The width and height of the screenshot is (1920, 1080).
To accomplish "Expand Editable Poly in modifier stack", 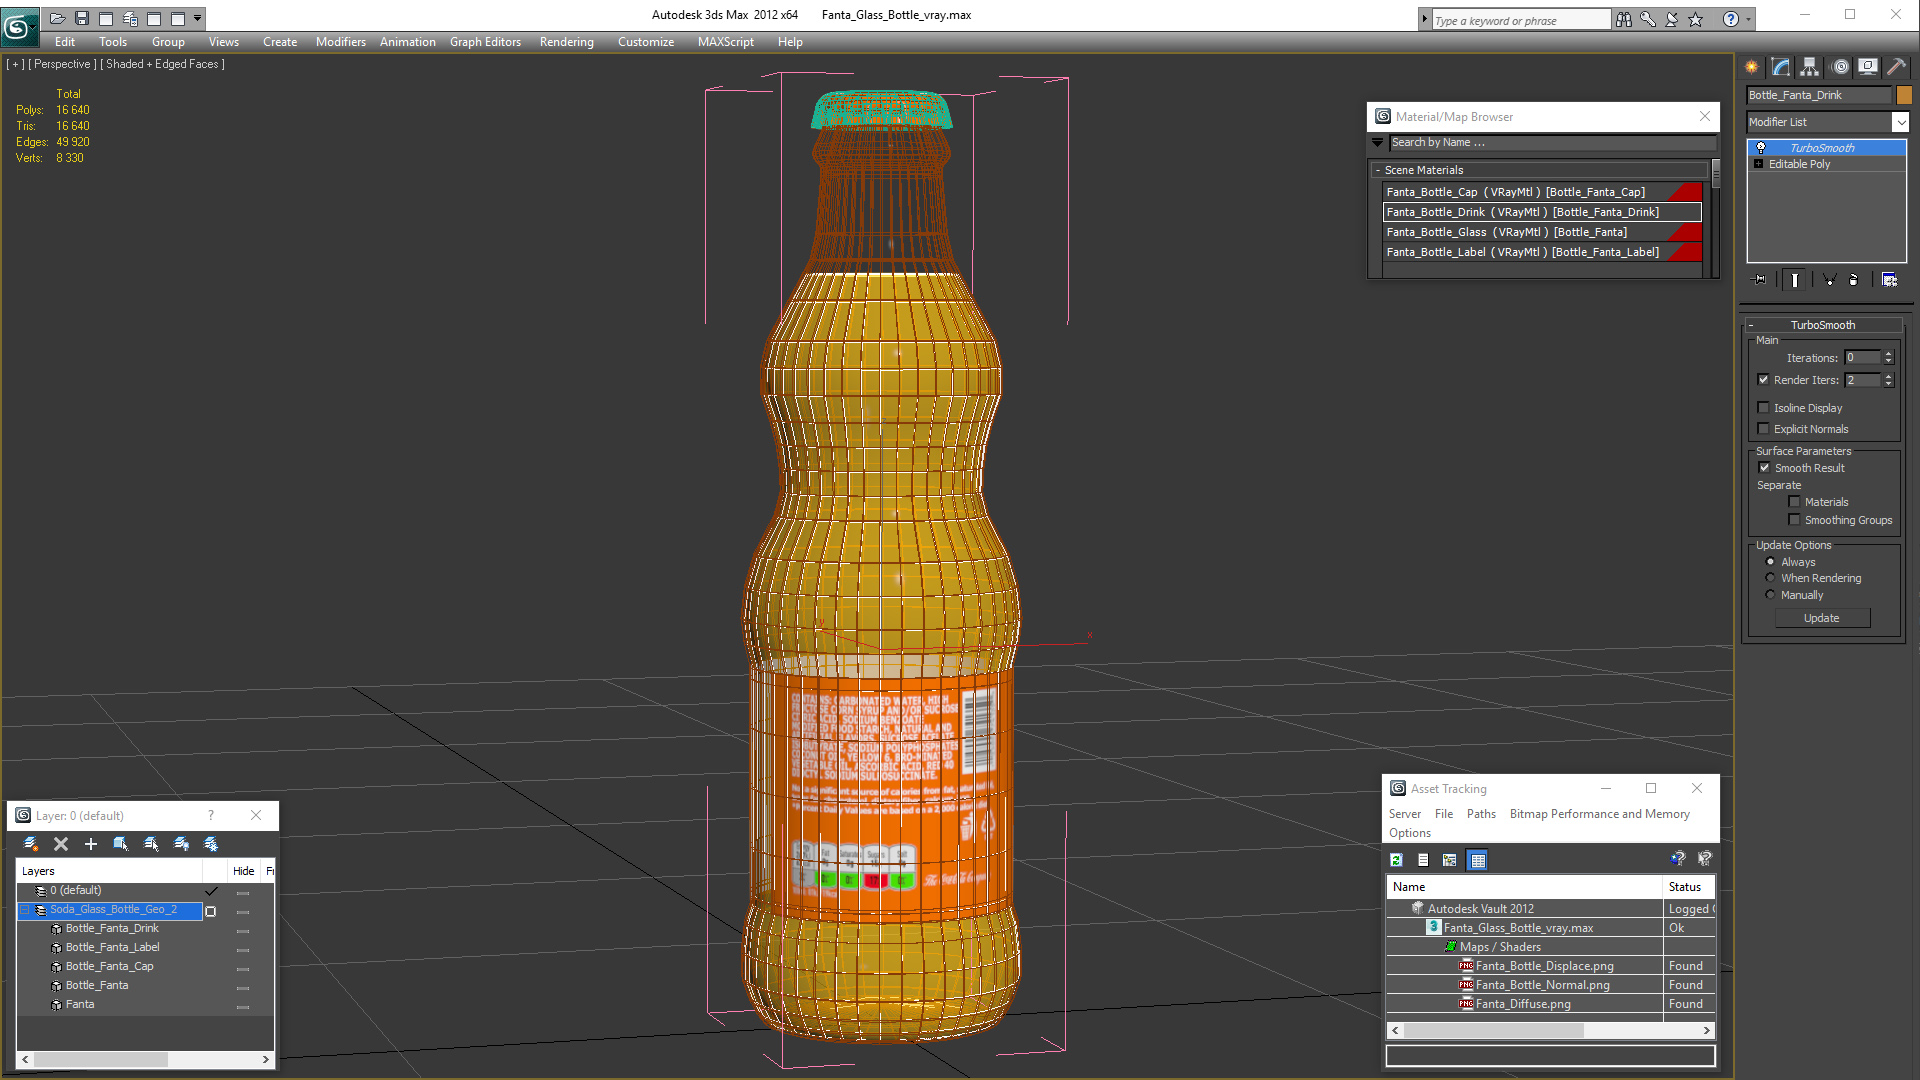I will coord(1758,164).
